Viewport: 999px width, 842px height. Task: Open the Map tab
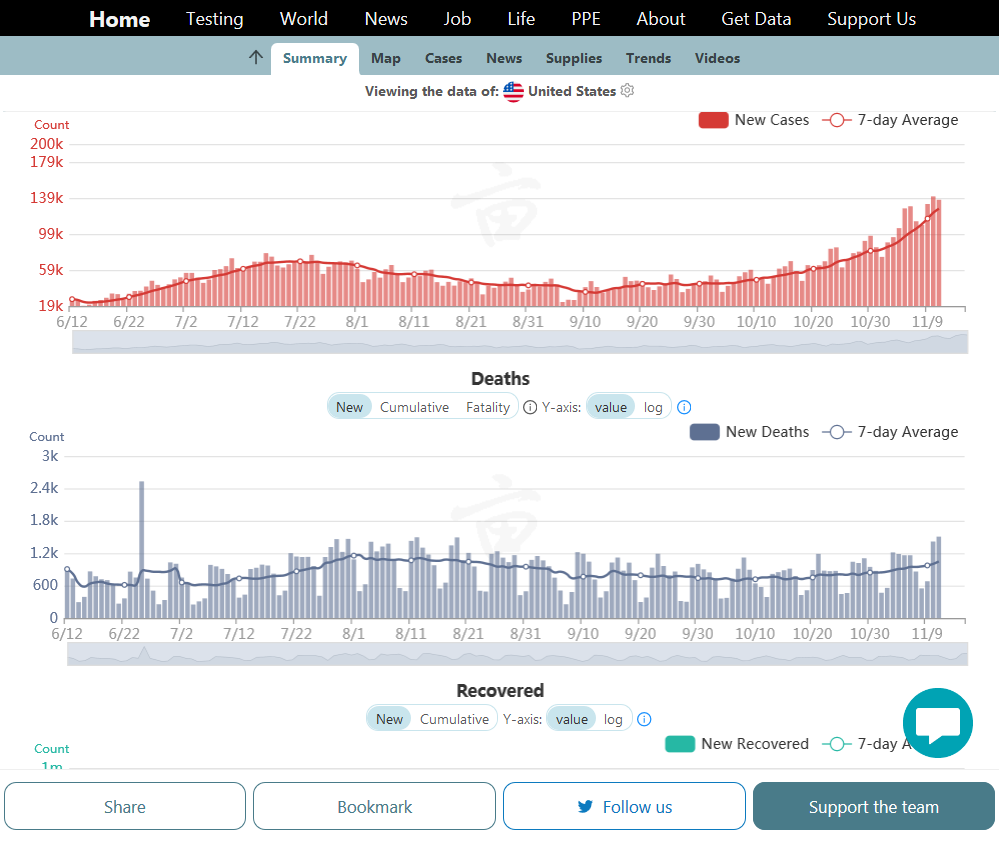pos(385,58)
